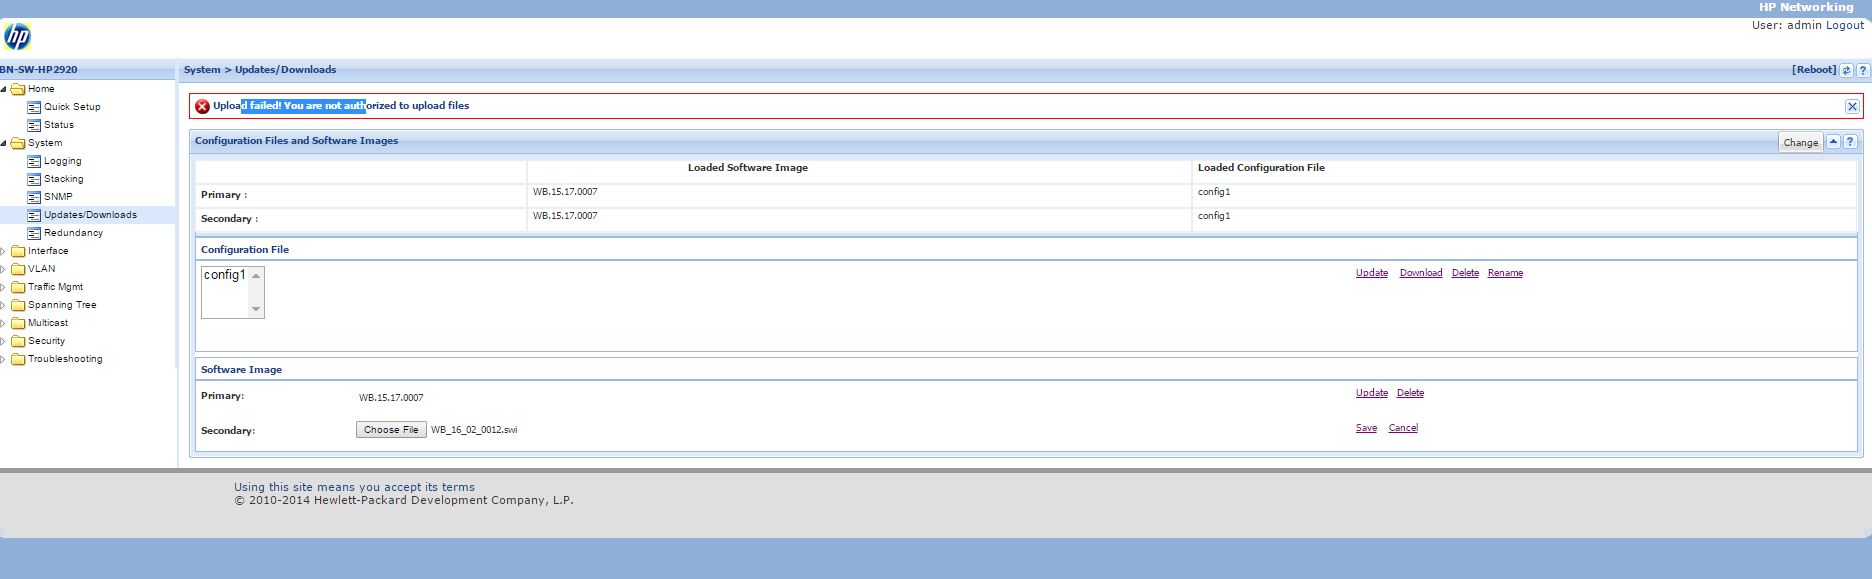
Task: Expand the Interface tree node
Action: point(4,251)
